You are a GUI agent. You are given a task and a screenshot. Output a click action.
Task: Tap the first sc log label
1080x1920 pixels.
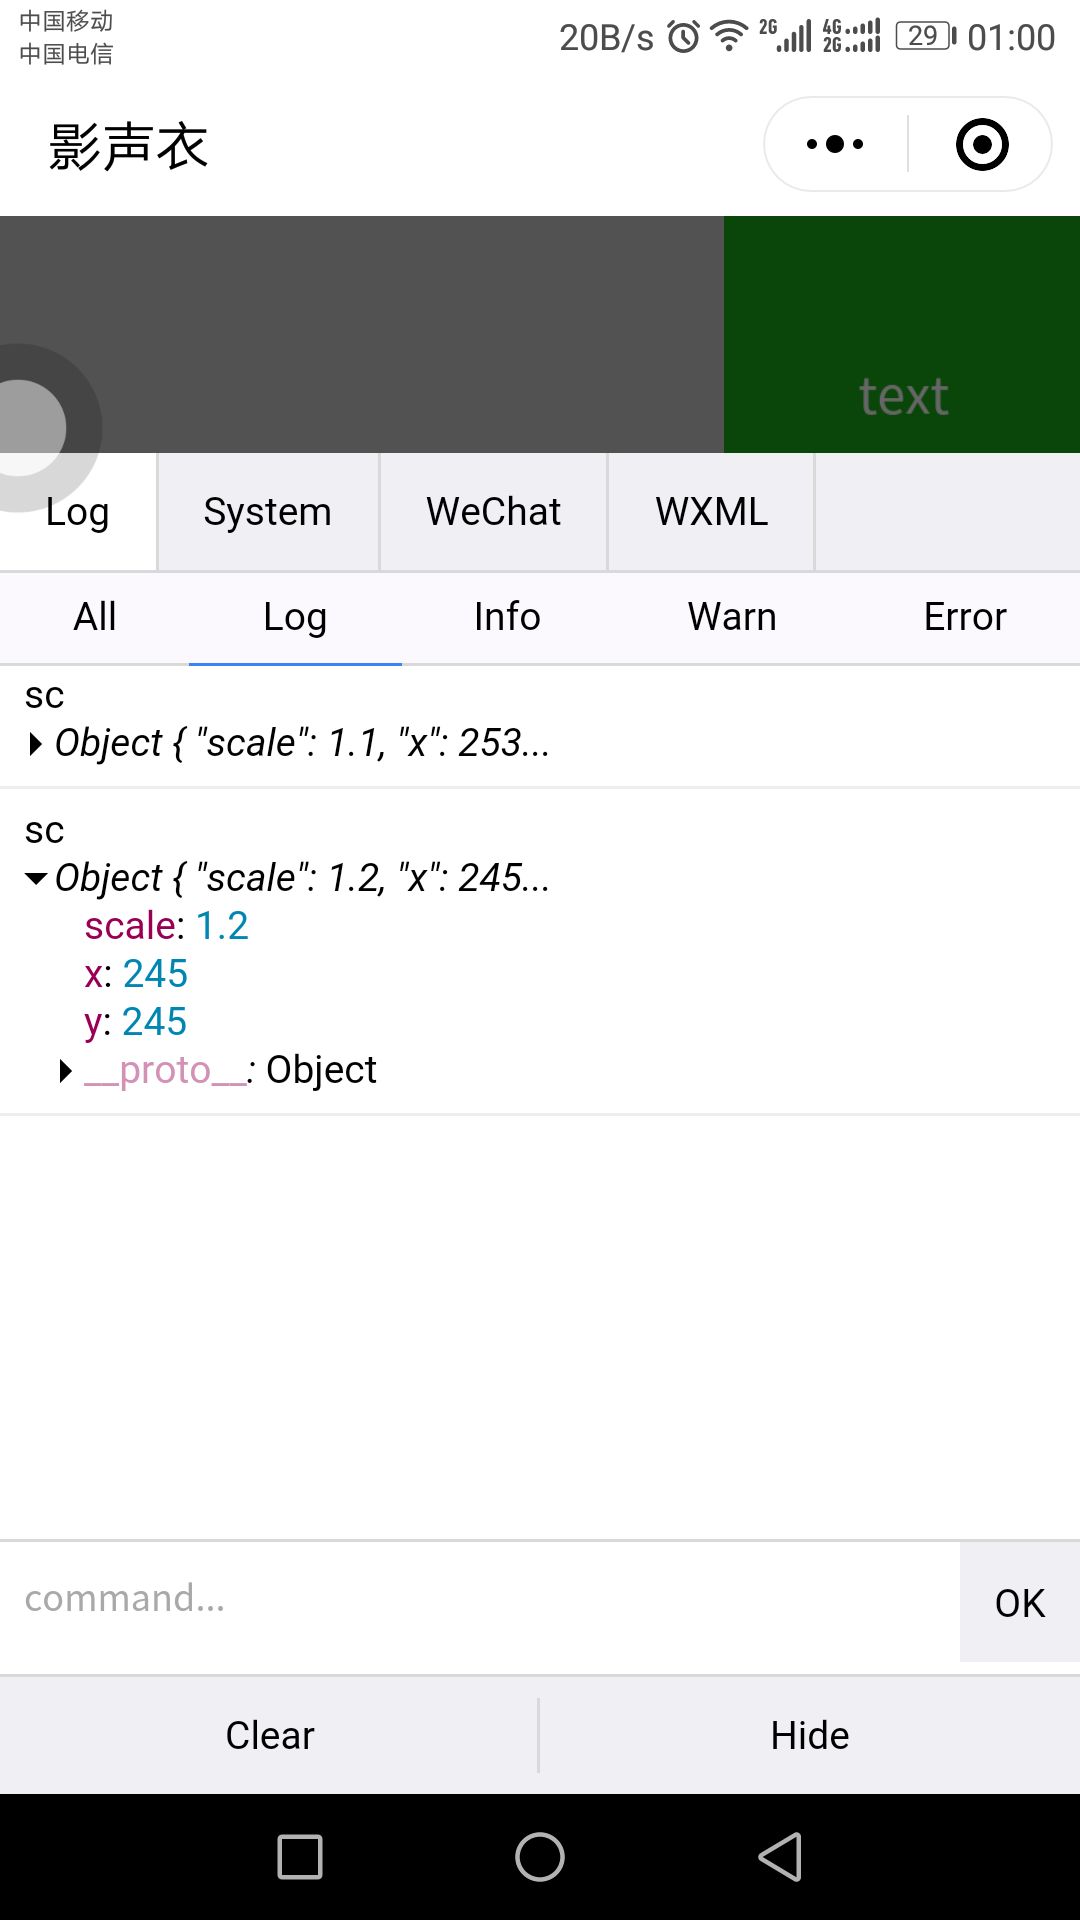[x=44, y=695]
